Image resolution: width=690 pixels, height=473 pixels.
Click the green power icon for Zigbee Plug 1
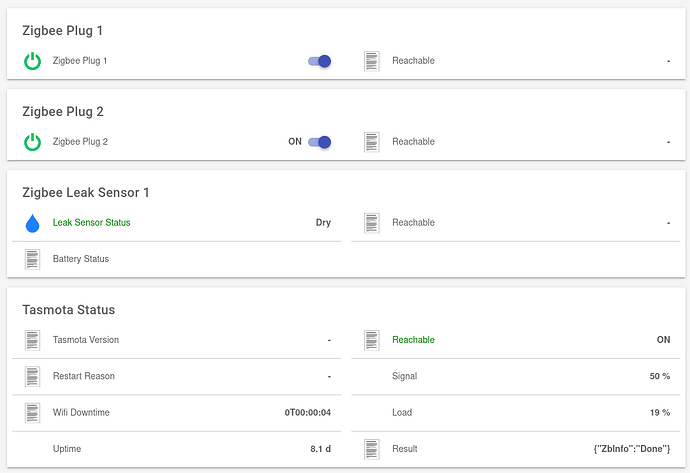pos(32,61)
